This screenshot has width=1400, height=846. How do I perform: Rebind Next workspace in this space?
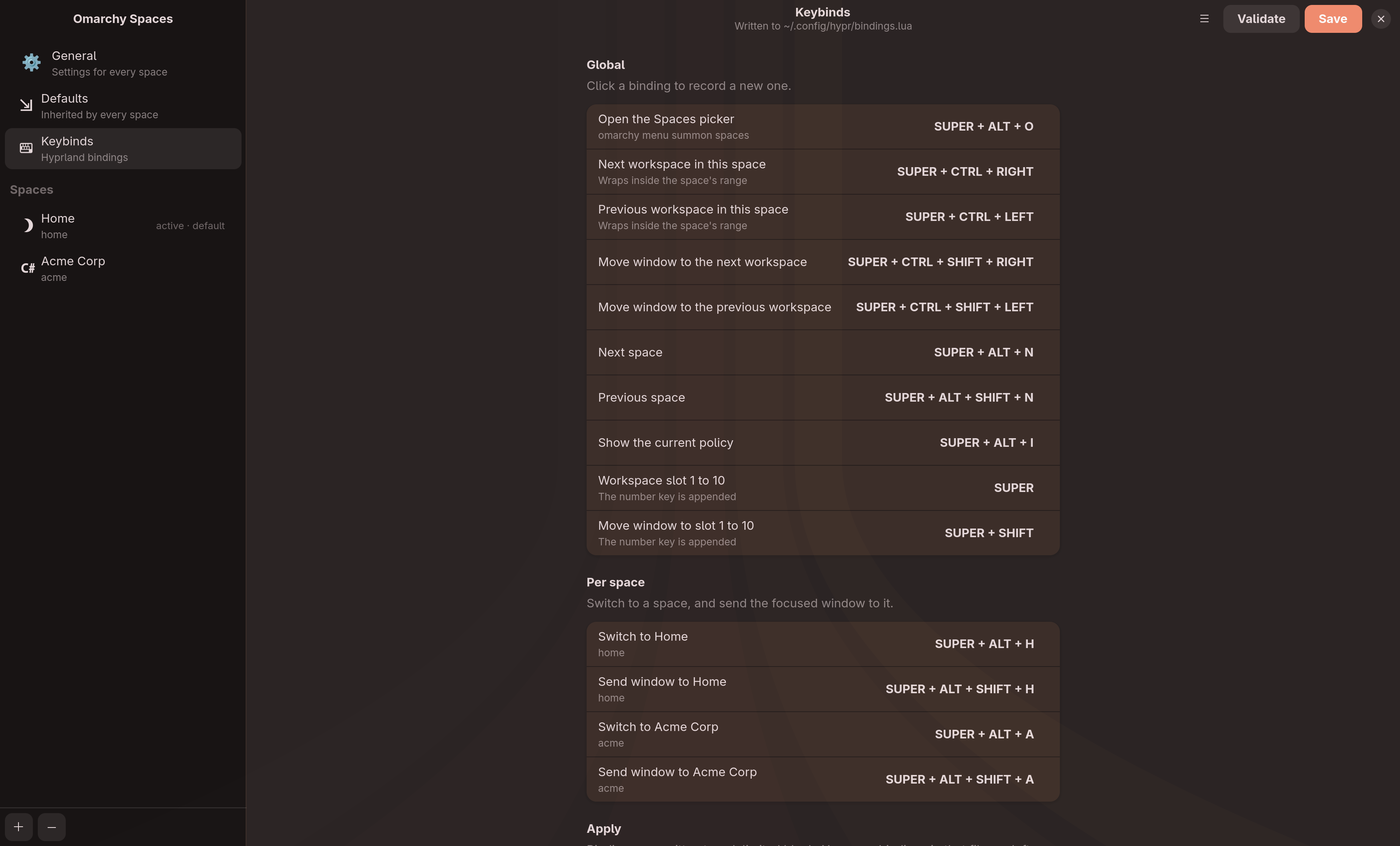(x=823, y=172)
